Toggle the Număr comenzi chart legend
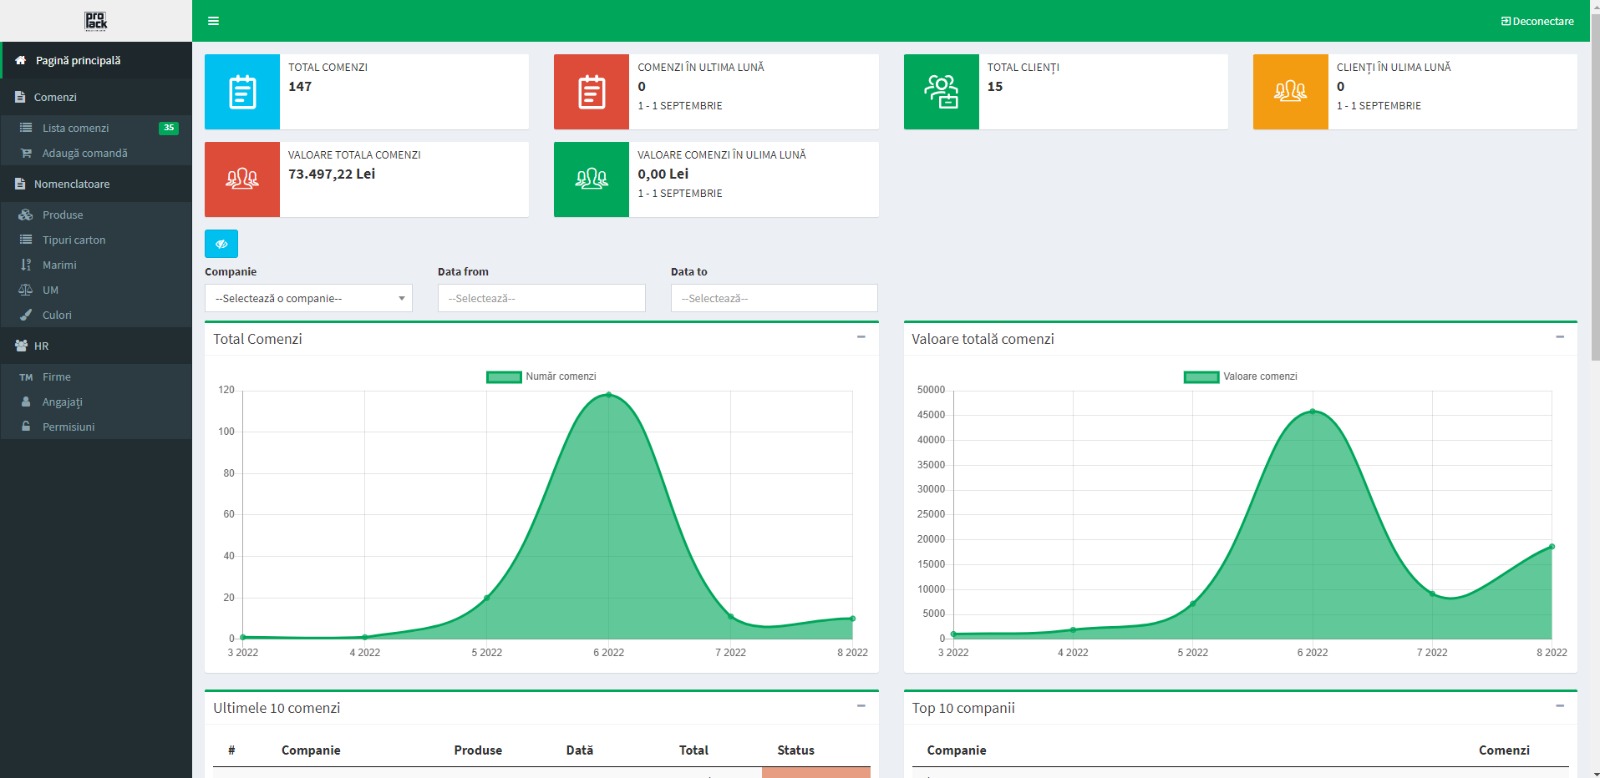Viewport: 1600px width, 778px height. (x=542, y=377)
